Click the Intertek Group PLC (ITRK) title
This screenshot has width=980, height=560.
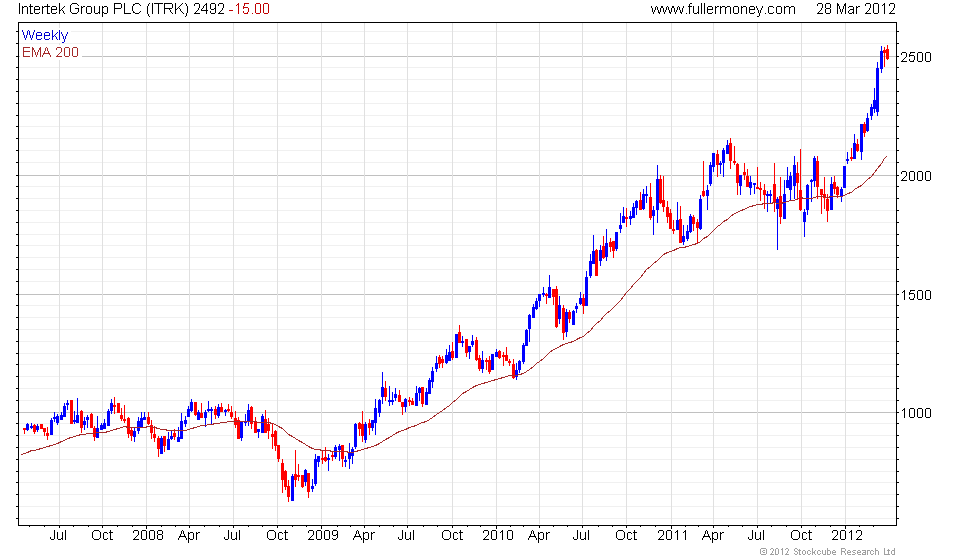104,9
